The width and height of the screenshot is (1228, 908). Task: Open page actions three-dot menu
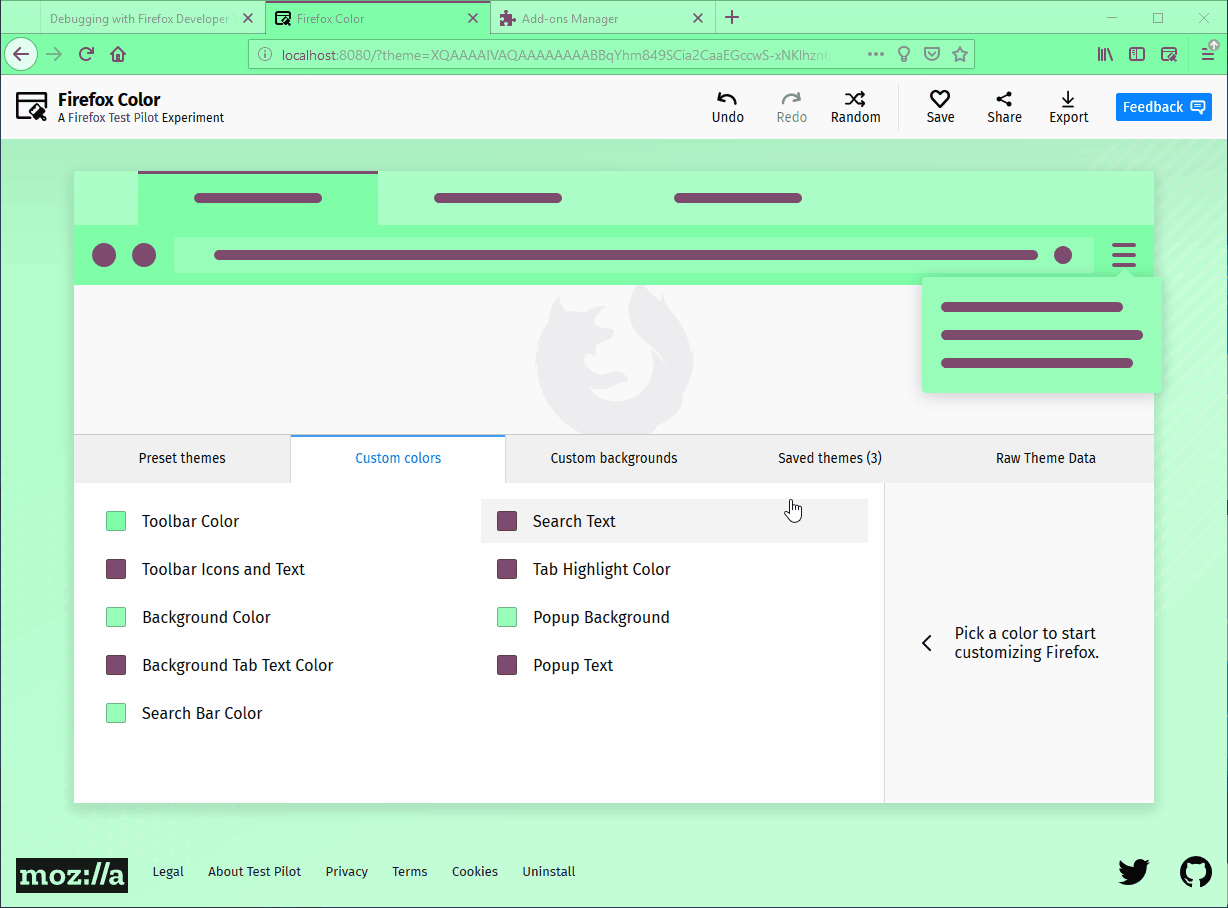click(x=876, y=55)
